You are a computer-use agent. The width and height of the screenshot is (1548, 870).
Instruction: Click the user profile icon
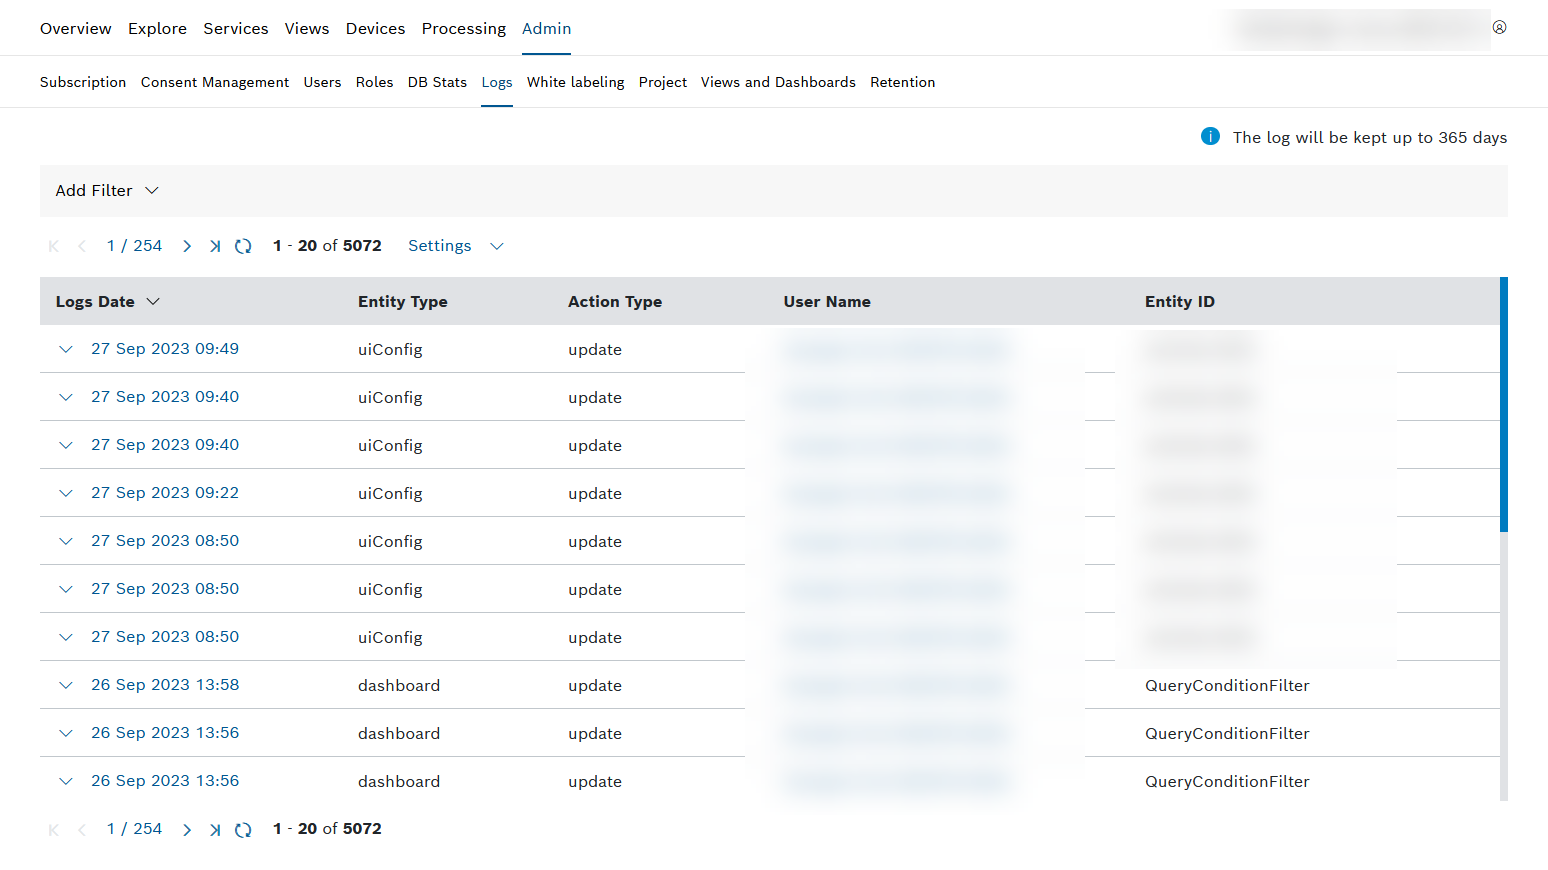[x=1499, y=28]
